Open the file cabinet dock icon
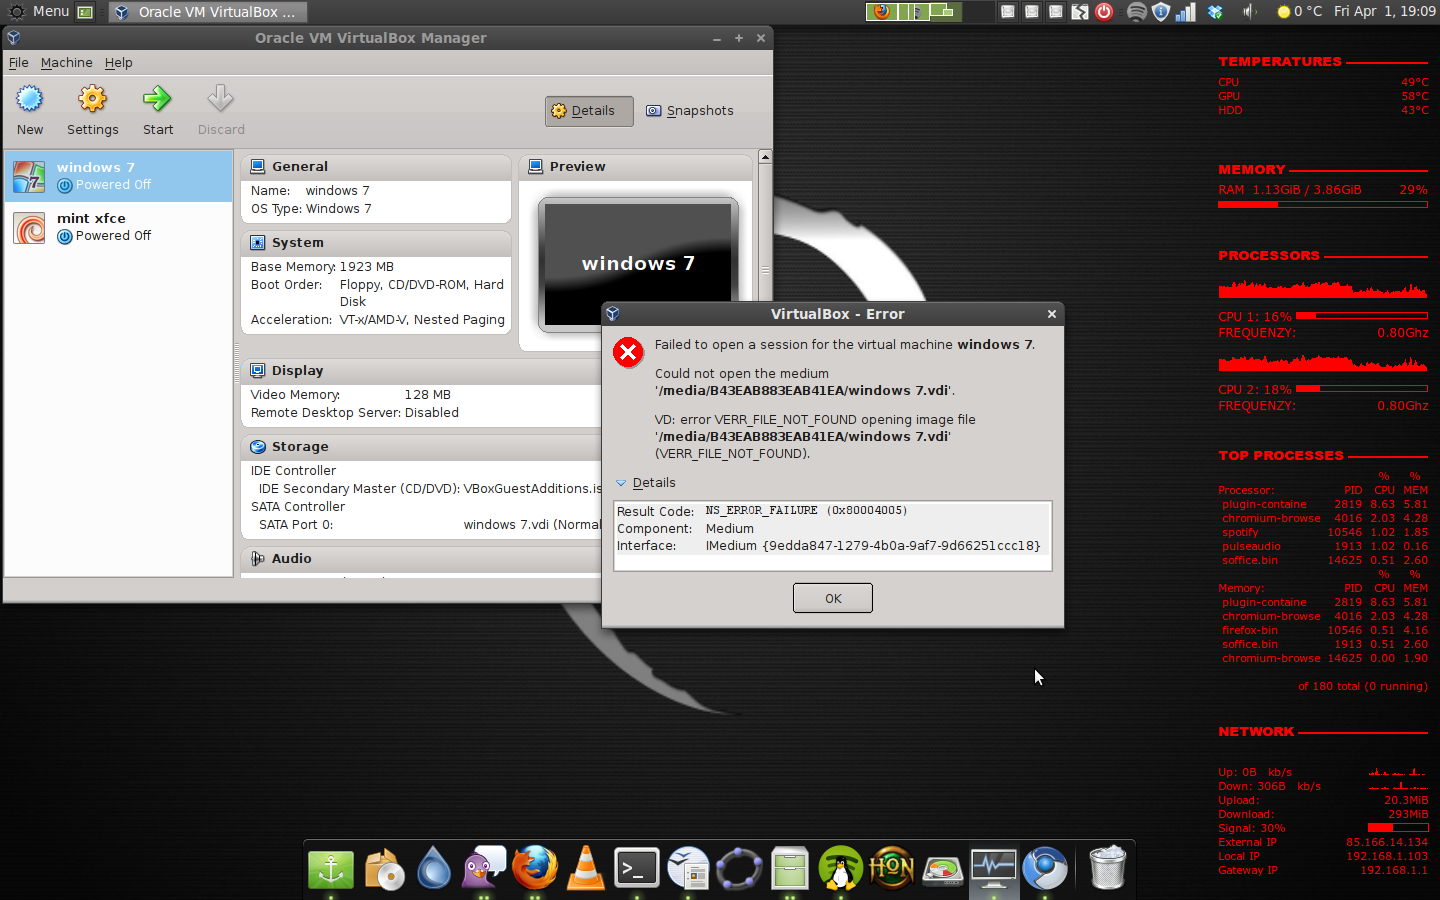 click(790, 868)
